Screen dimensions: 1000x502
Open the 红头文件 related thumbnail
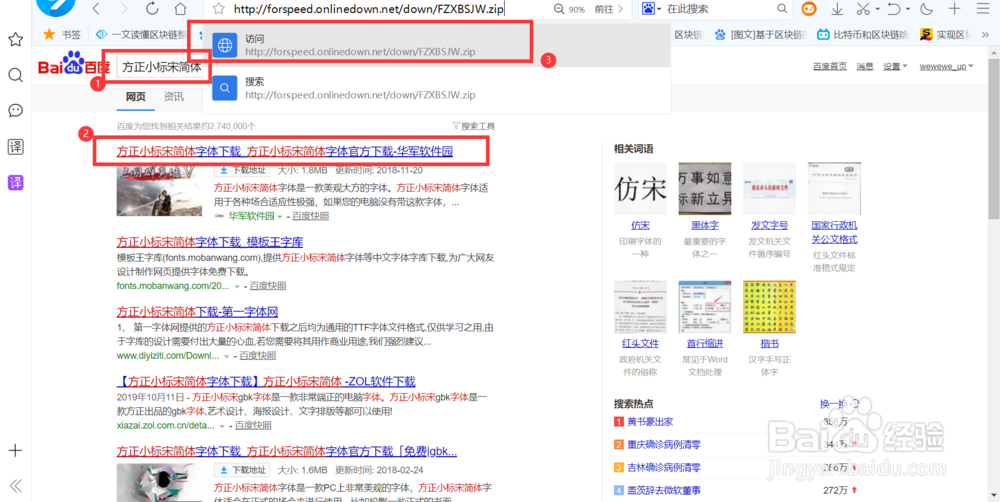pos(640,307)
